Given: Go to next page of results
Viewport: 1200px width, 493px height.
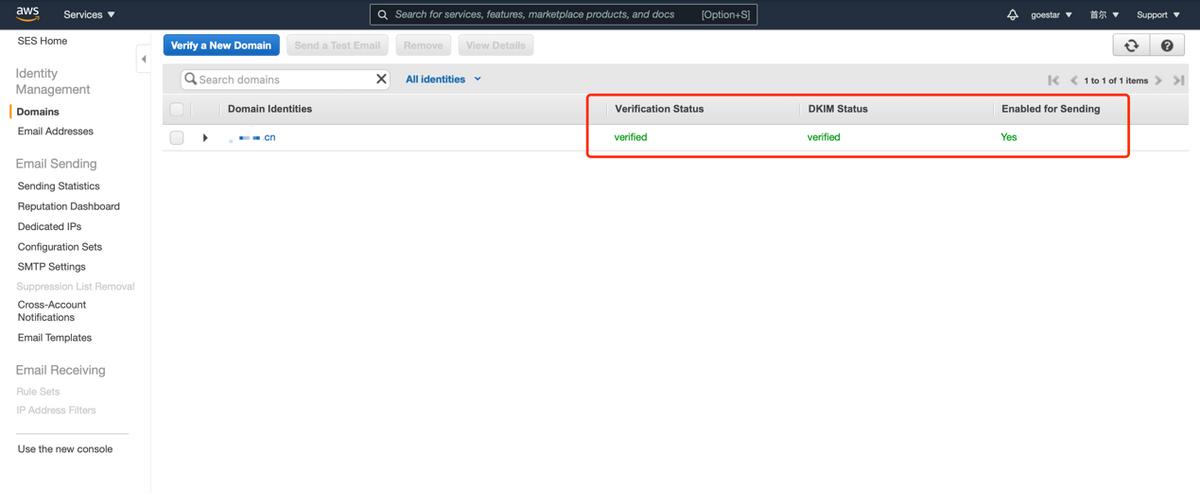Looking at the screenshot, I should [1158, 80].
